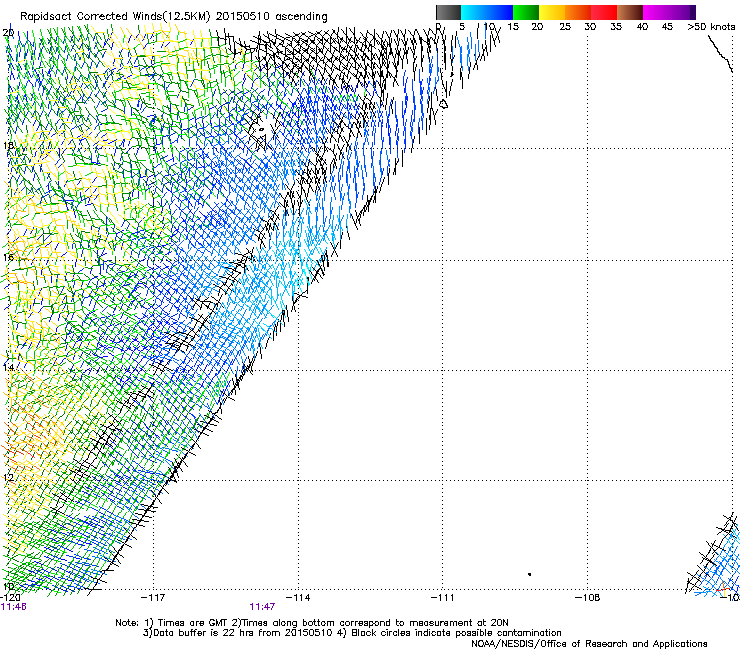740x650 pixels.
Task: Click the '>50 knots' legend label
Action: pos(711,27)
